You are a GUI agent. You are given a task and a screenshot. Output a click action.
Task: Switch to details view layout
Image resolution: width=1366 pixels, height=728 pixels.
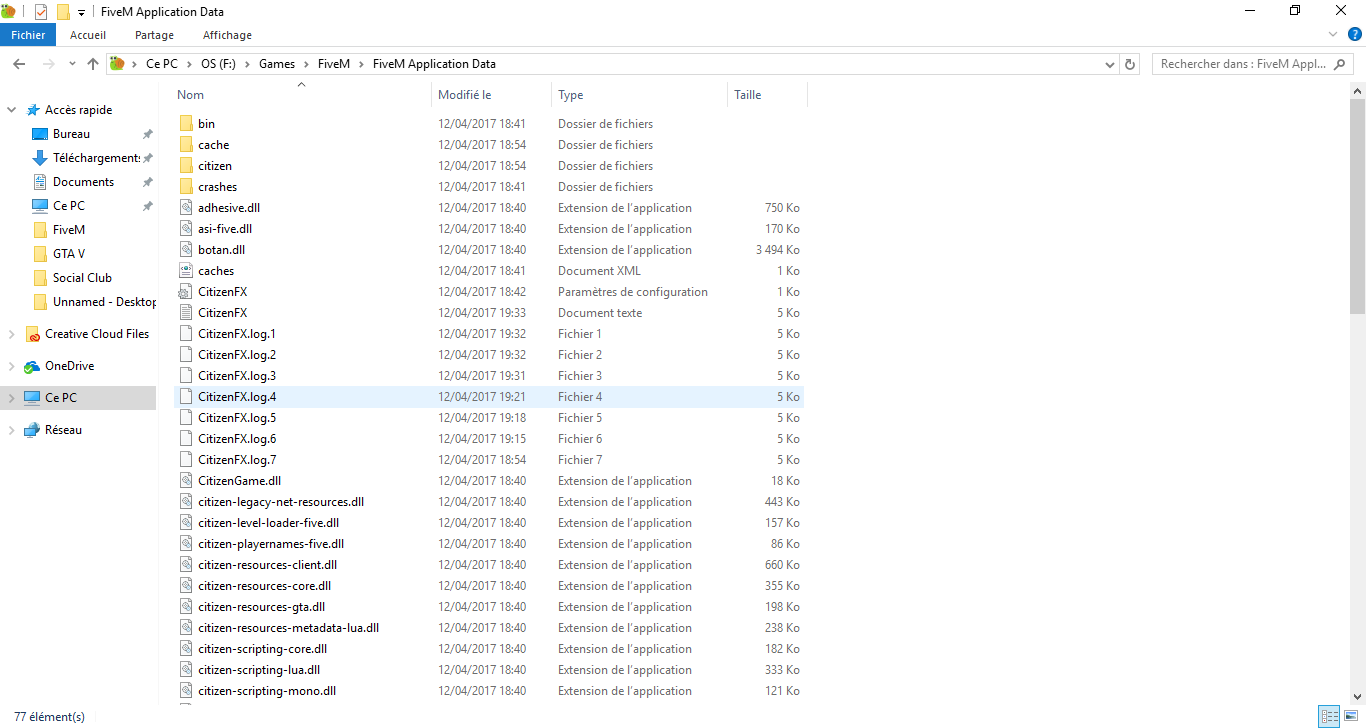point(1329,716)
